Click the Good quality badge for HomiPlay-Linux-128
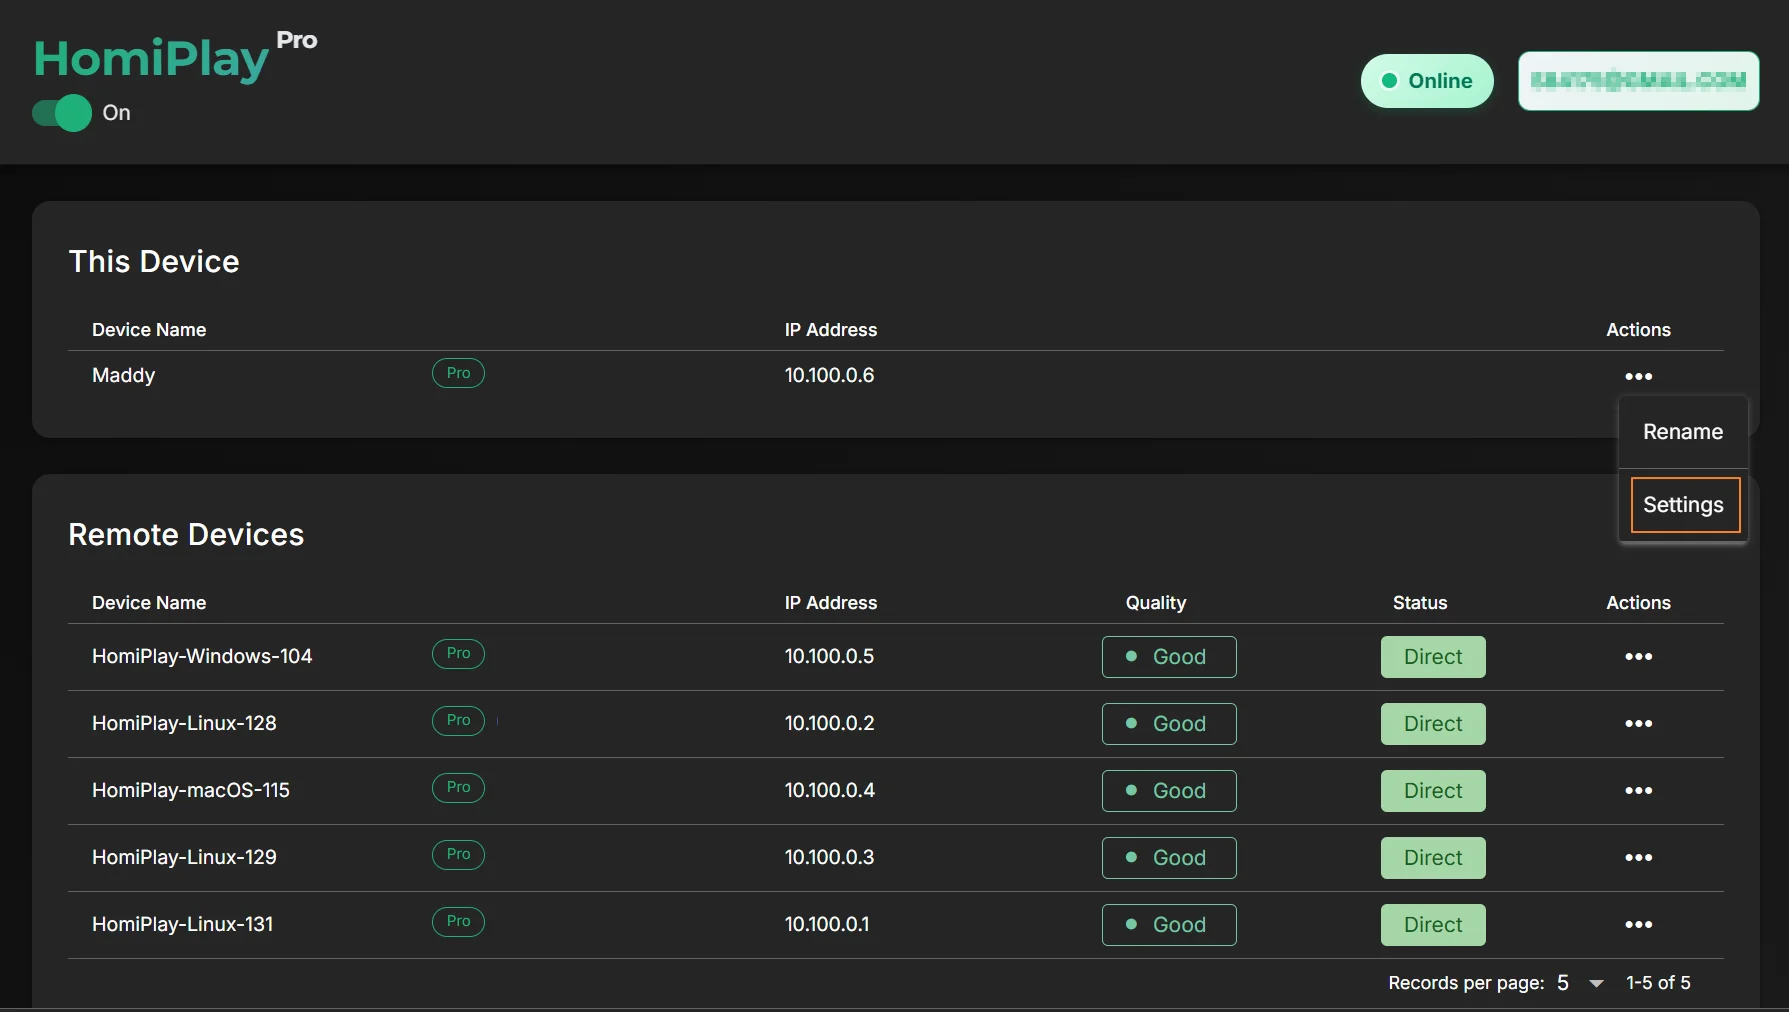Screen dimensions: 1789x1012 coord(1168,724)
